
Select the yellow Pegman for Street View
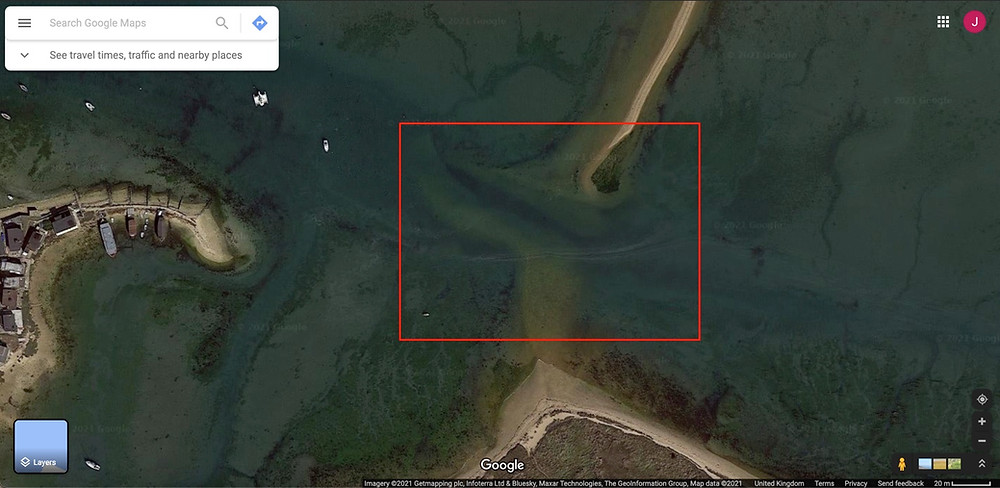[902, 464]
